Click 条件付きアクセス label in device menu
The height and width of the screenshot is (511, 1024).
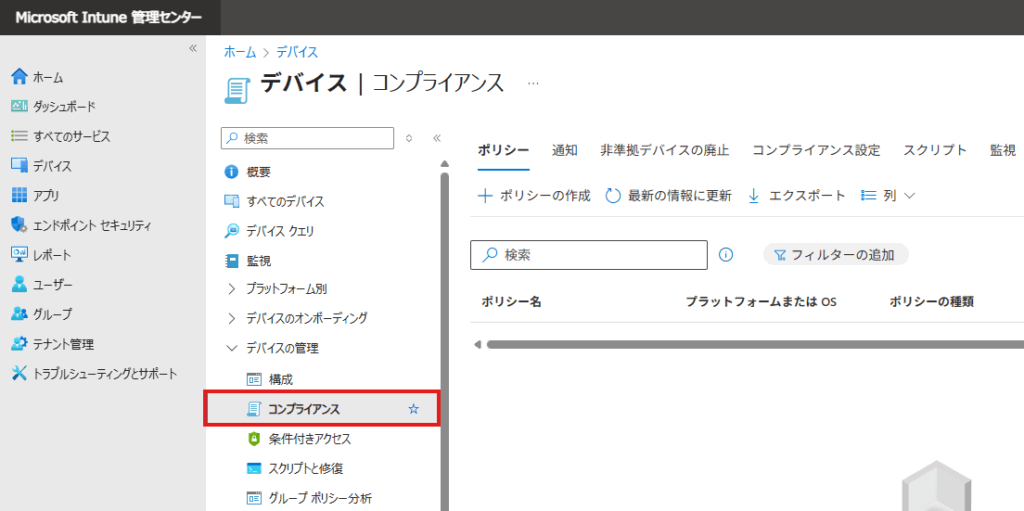click(310, 439)
